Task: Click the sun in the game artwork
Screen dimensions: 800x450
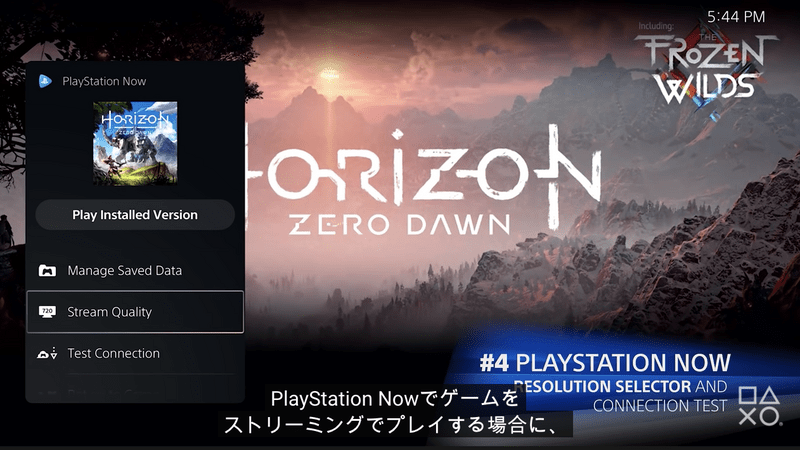Action: (x=330, y=75)
